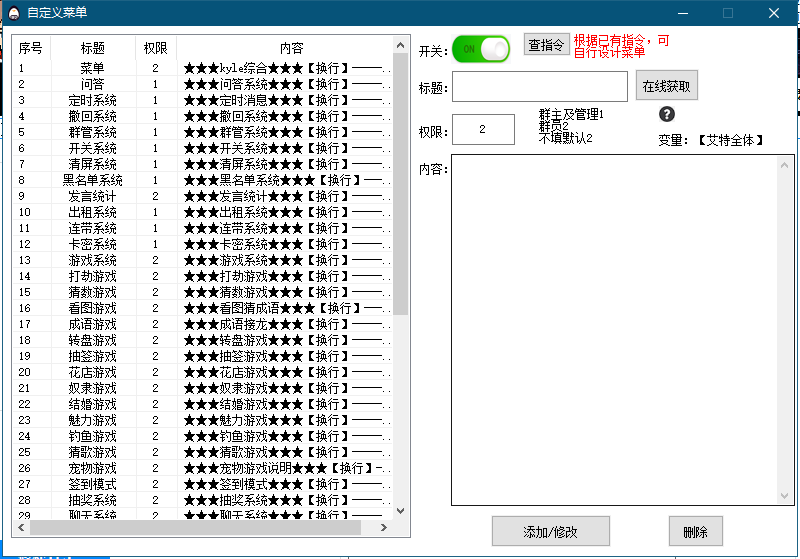Image resolution: width=800 pixels, height=559 pixels.
Task: Select the 成语游戏 row
Action: 203,324
